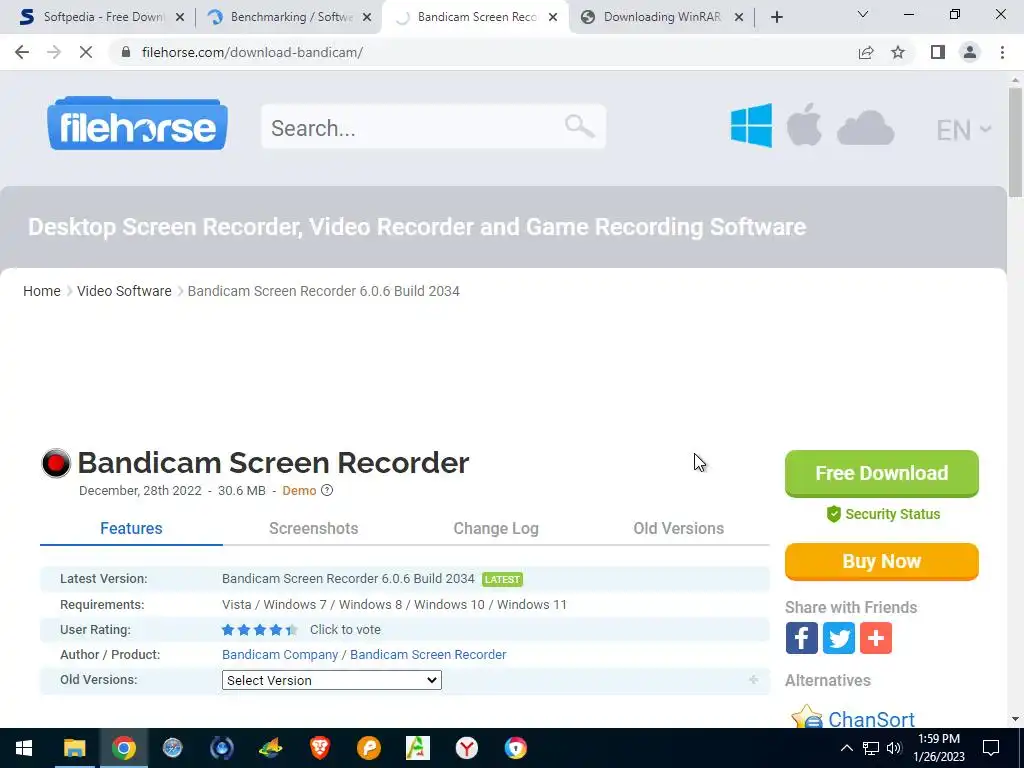Click the Video Software breadcrumb
This screenshot has width=1024, height=768.
point(124,291)
